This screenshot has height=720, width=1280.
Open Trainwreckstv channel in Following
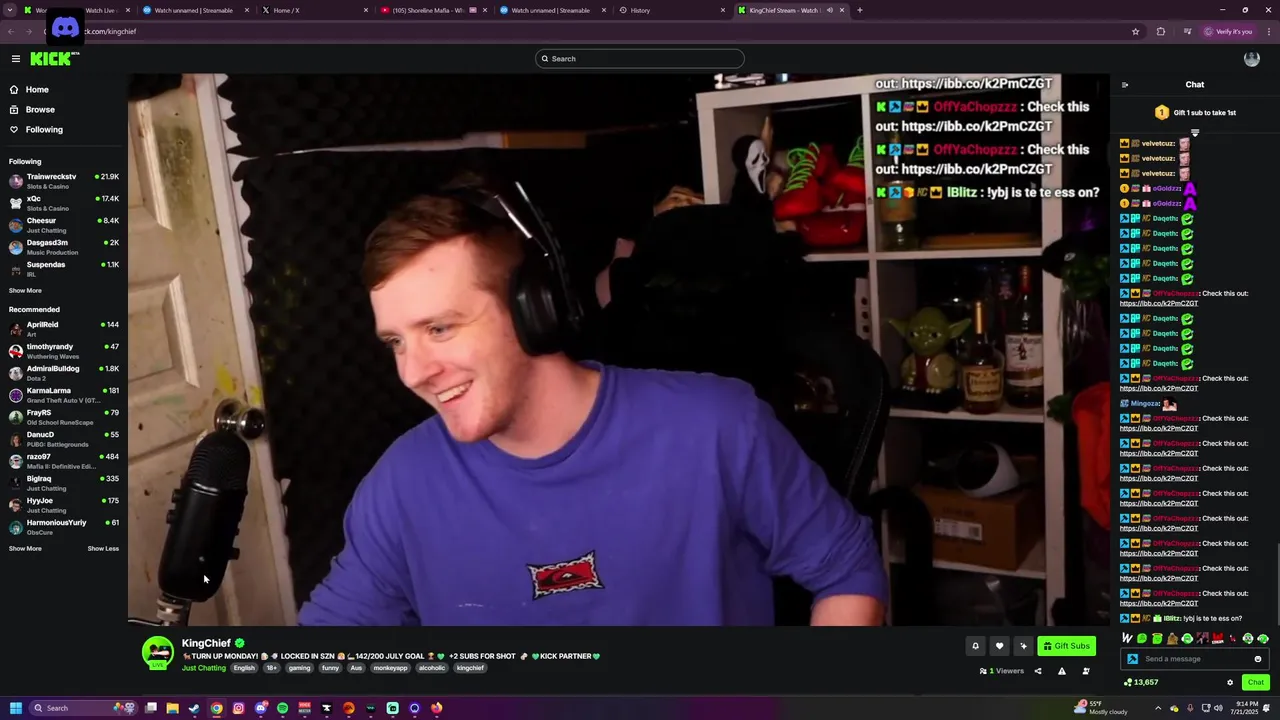click(x=64, y=181)
